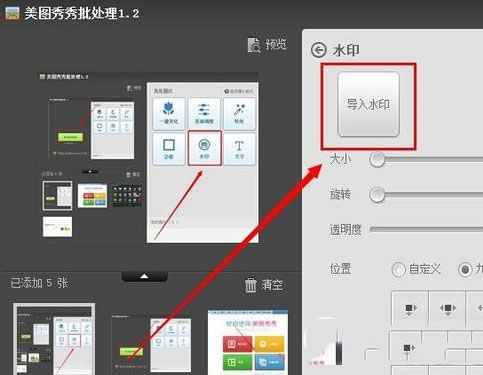The height and width of the screenshot is (375, 483).
Task: Click the top-center position grid button
Action: (448, 308)
